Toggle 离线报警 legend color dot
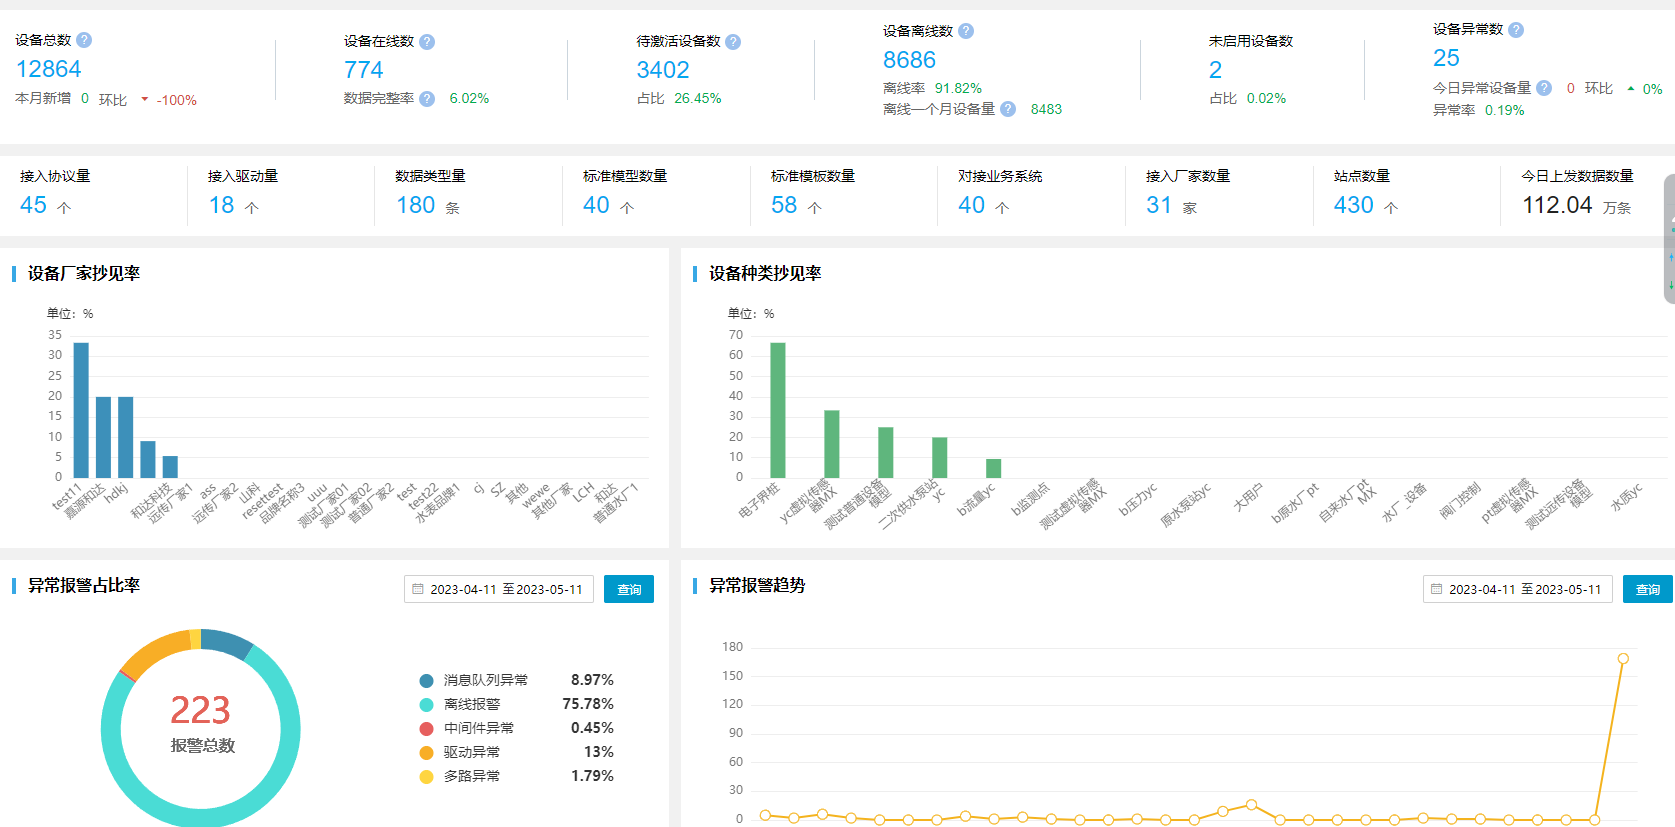Screen dimensions: 1675x827 (427, 705)
